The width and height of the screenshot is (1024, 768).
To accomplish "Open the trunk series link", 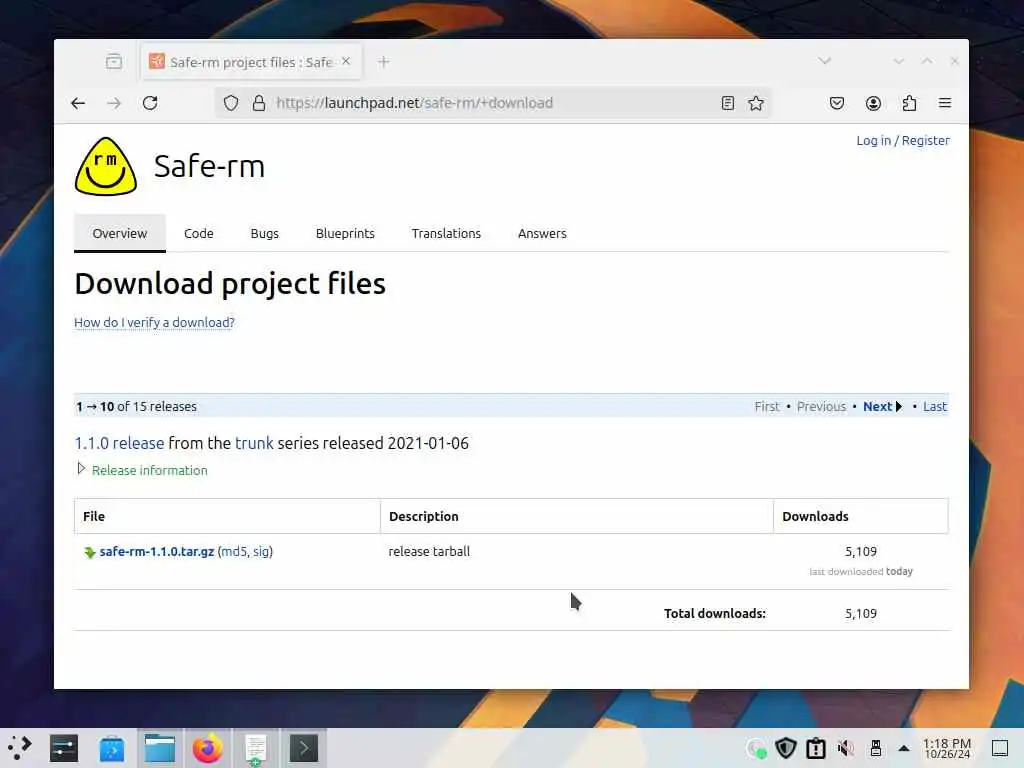I will click(x=254, y=443).
